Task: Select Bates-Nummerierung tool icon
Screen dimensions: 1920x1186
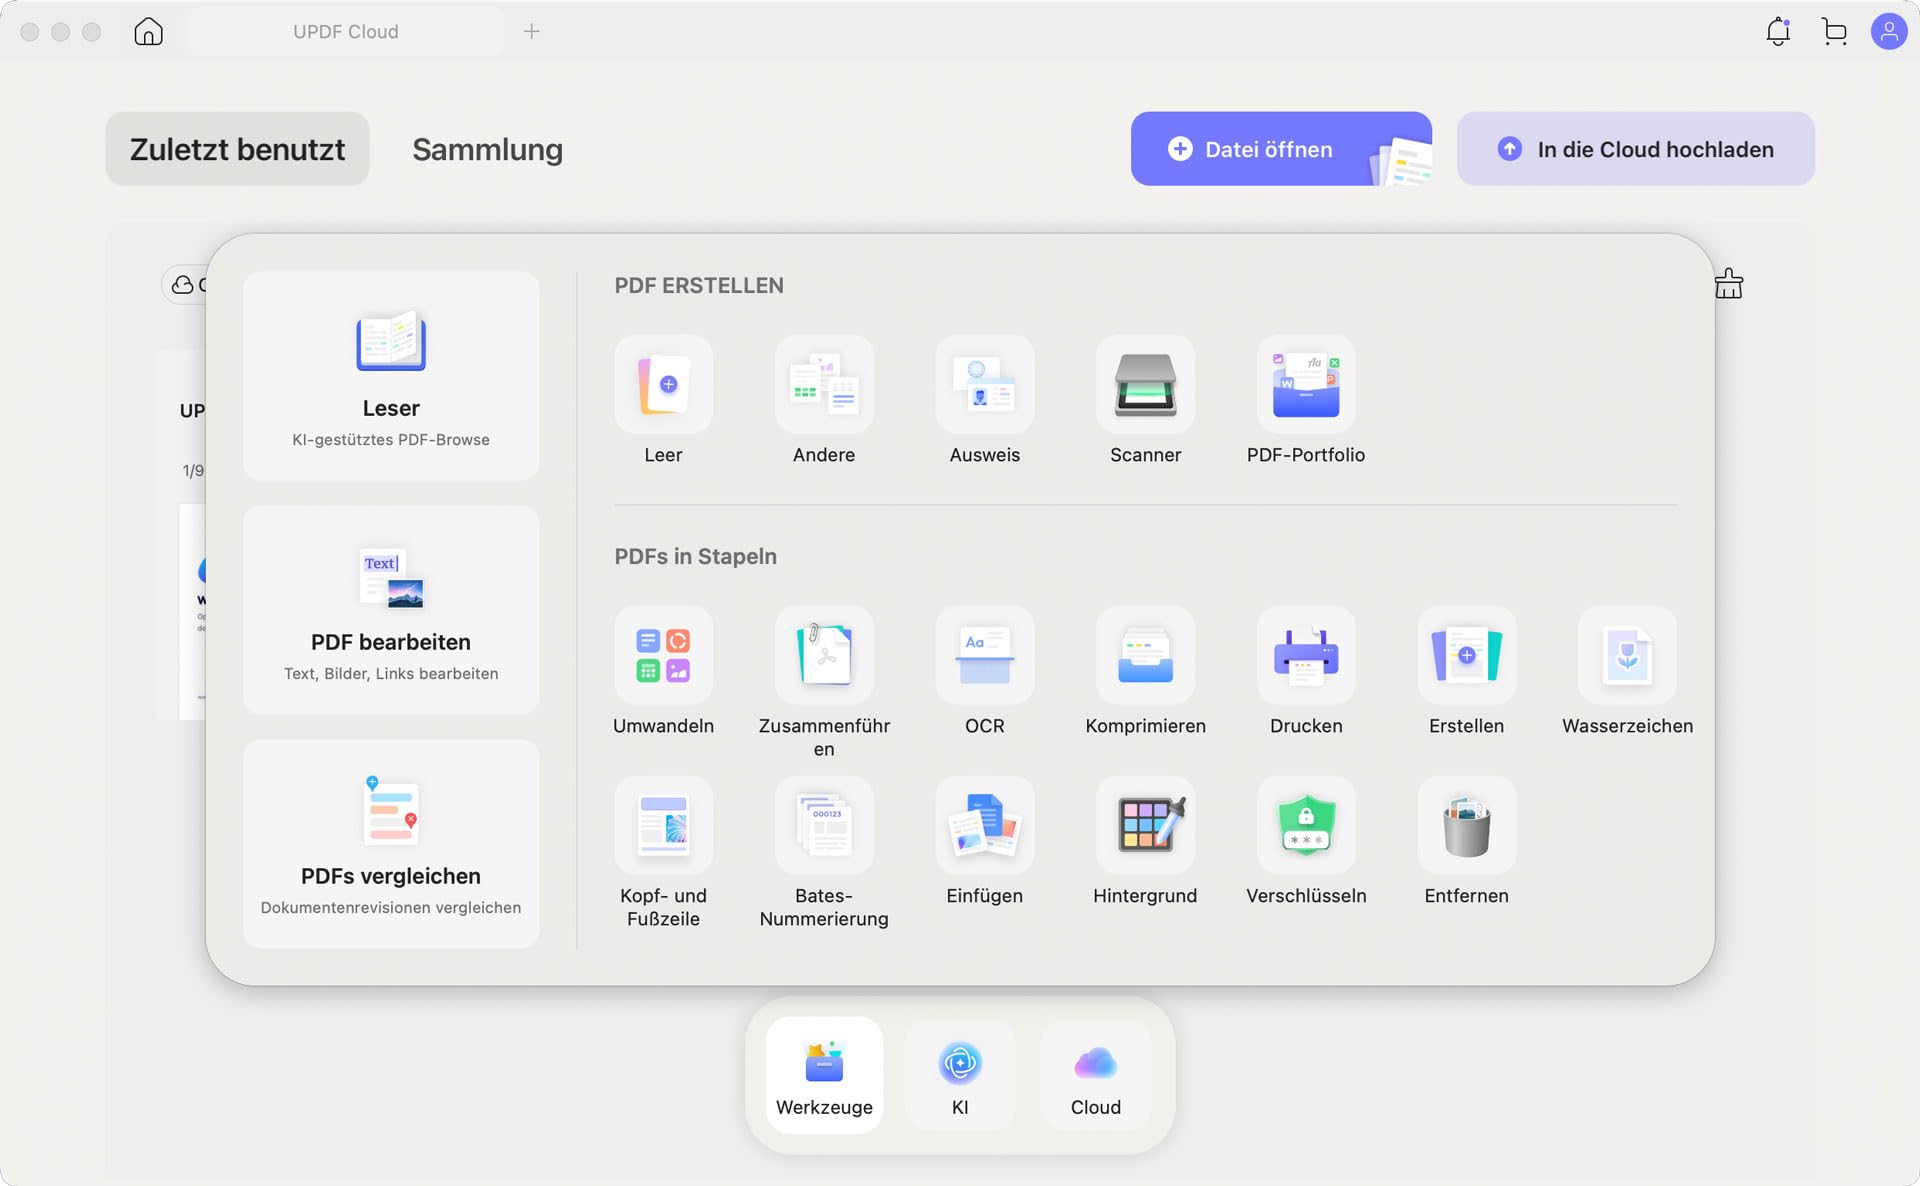Action: point(824,826)
